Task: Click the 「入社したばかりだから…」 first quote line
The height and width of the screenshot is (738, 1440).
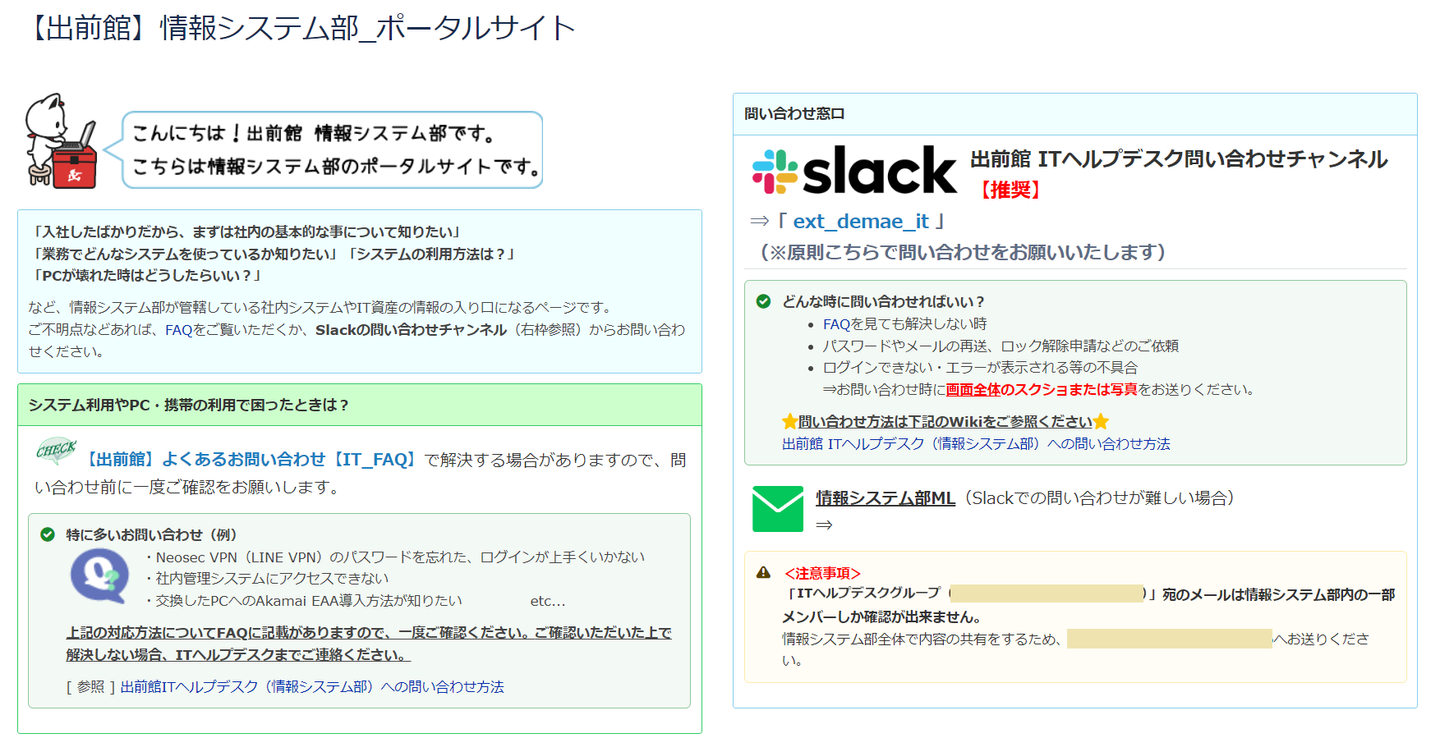Action: 245,231
